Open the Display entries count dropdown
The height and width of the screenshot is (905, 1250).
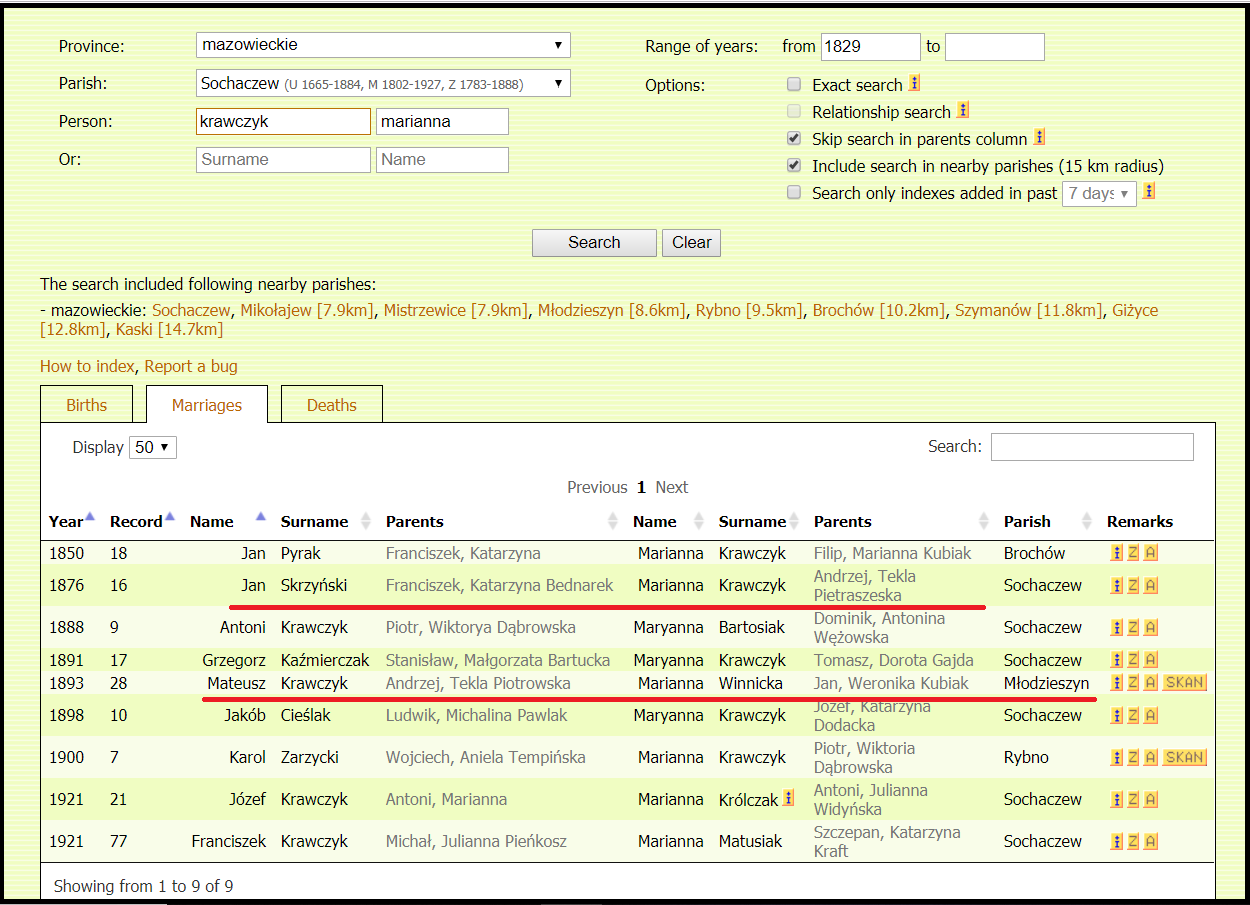153,447
